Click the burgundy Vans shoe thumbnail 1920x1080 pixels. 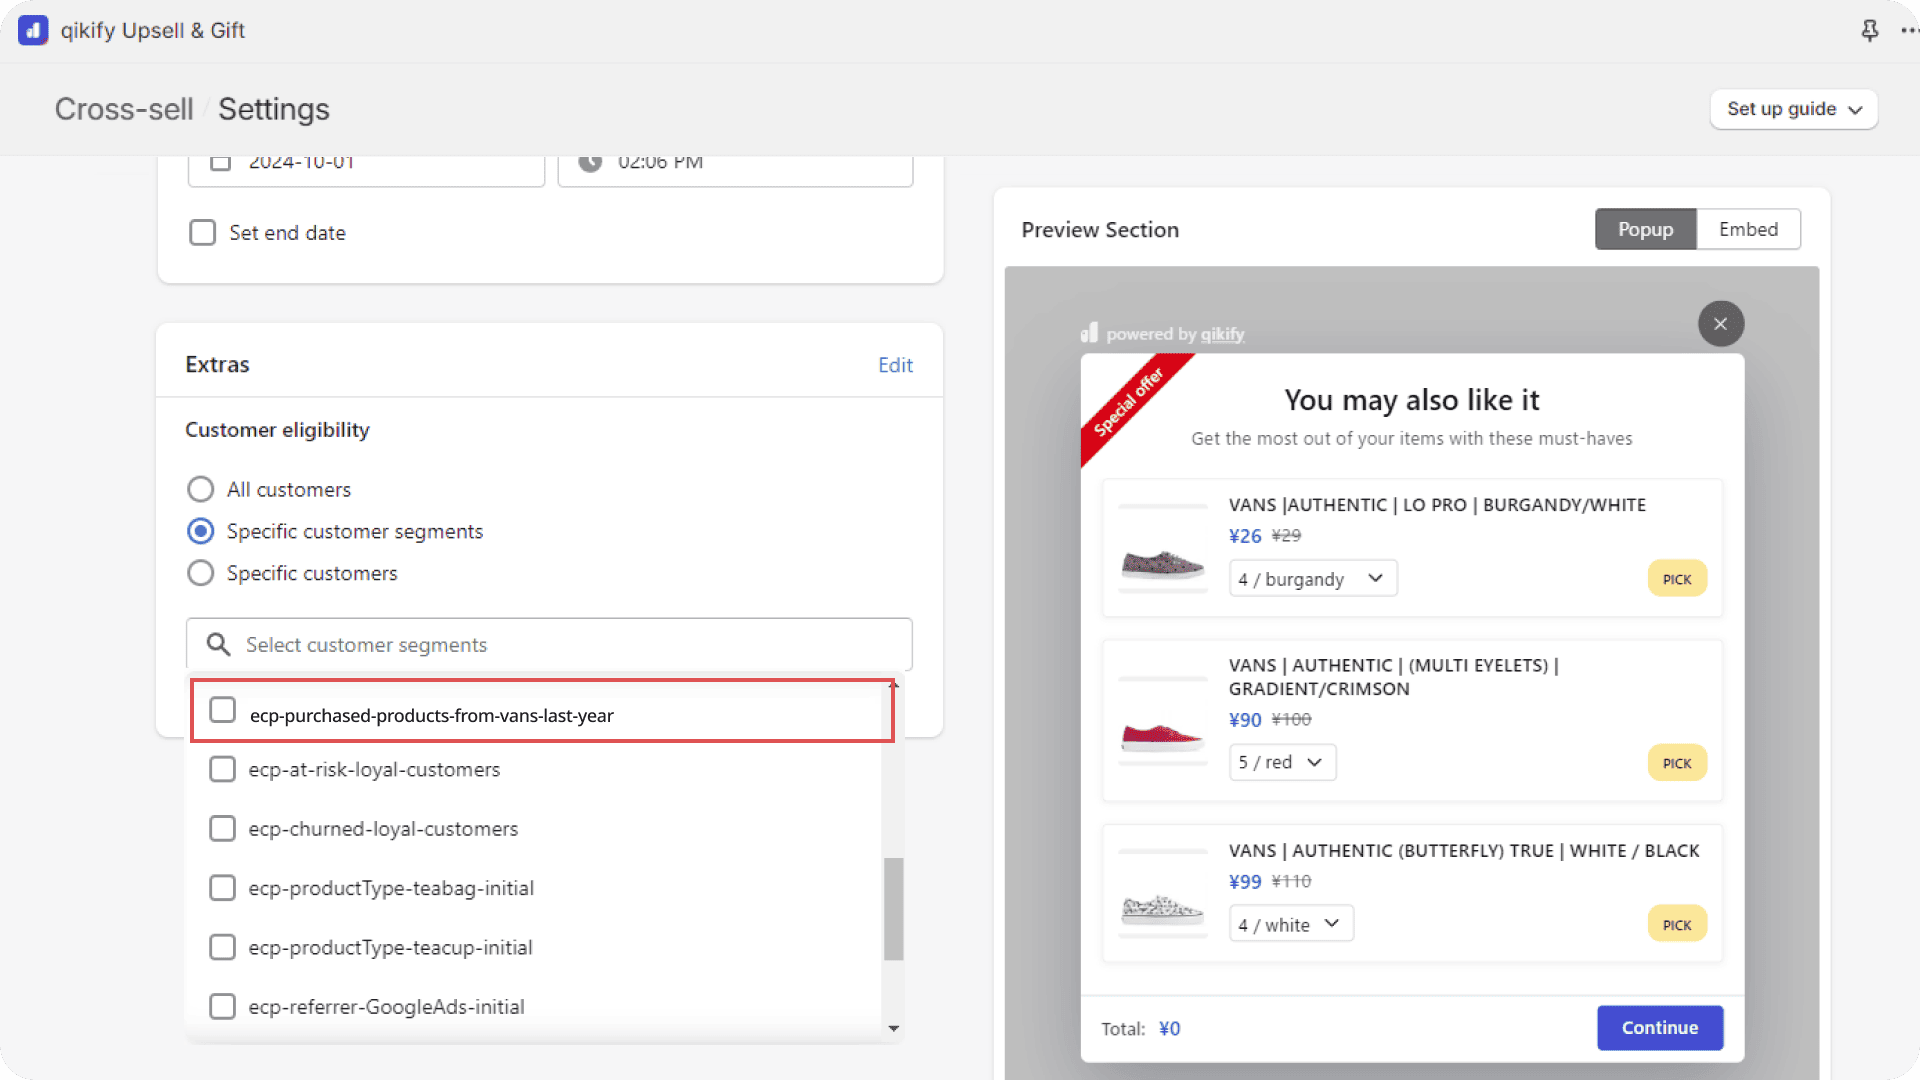coord(1162,564)
